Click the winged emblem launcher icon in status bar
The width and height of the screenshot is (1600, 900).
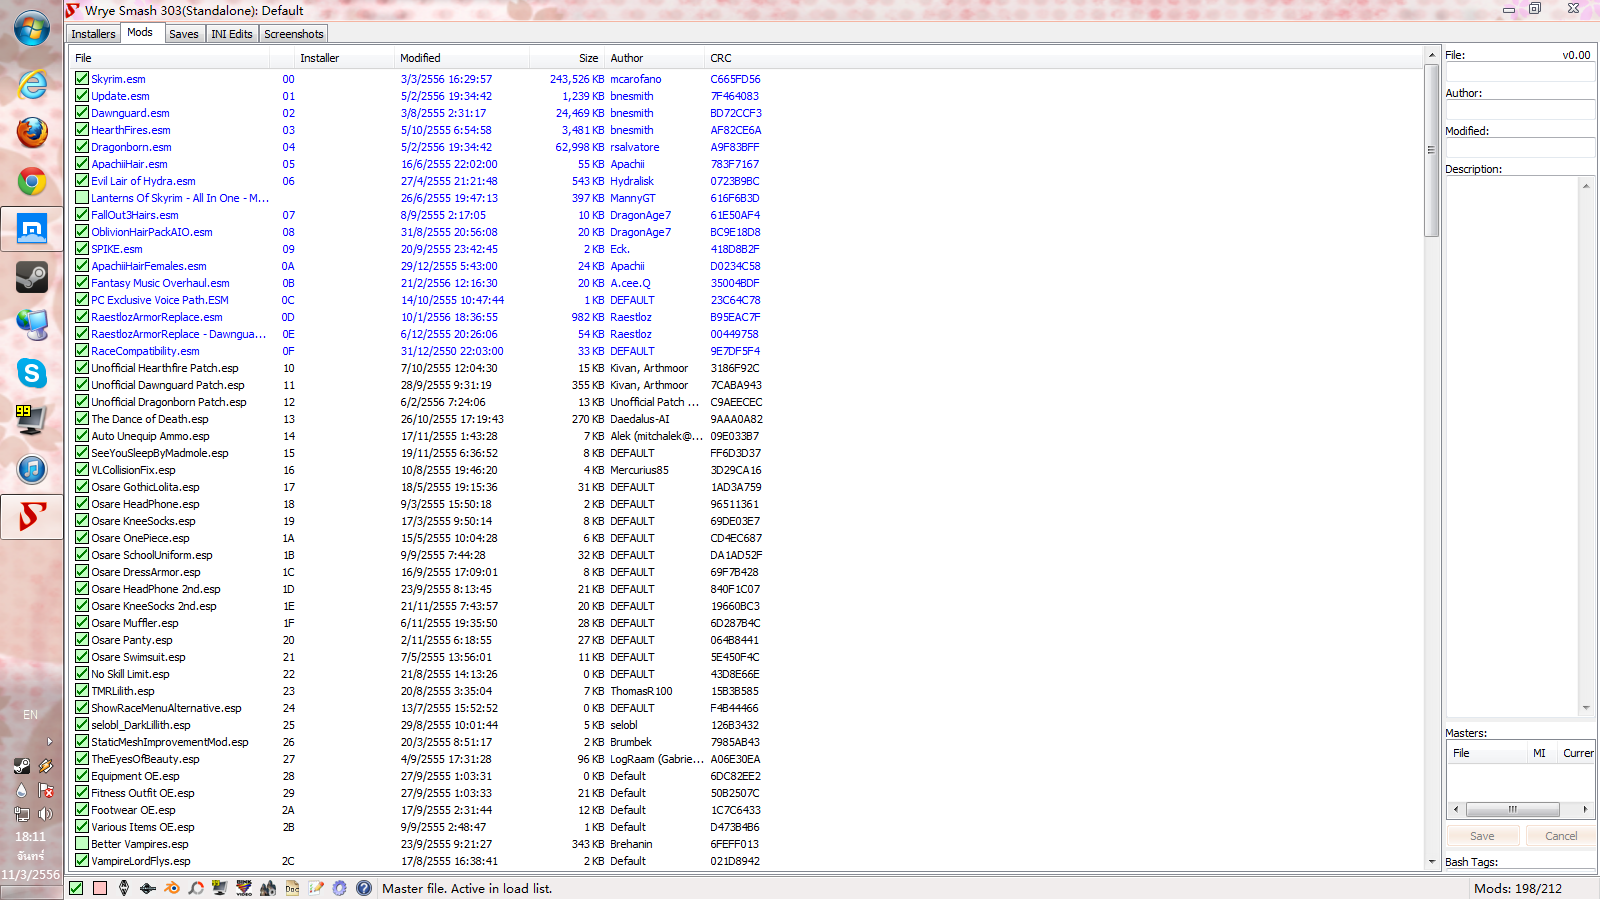click(x=148, y=888)
